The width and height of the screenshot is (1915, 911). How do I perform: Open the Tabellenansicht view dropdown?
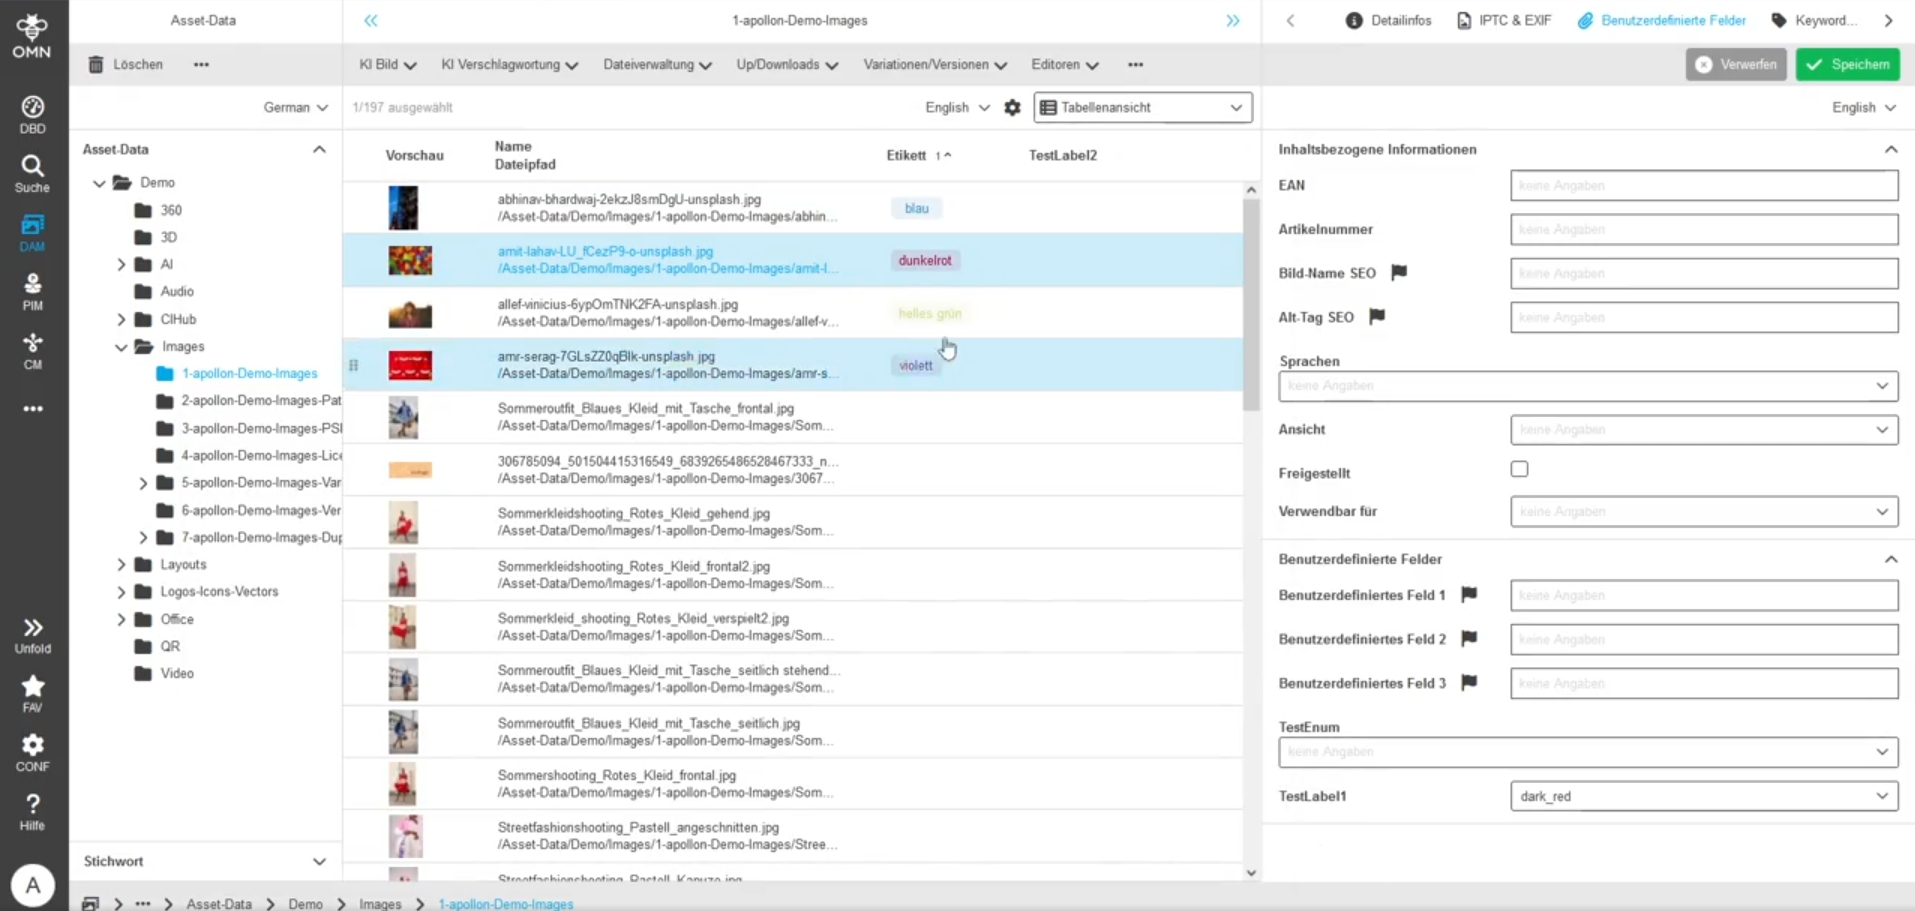point(1142,108)
